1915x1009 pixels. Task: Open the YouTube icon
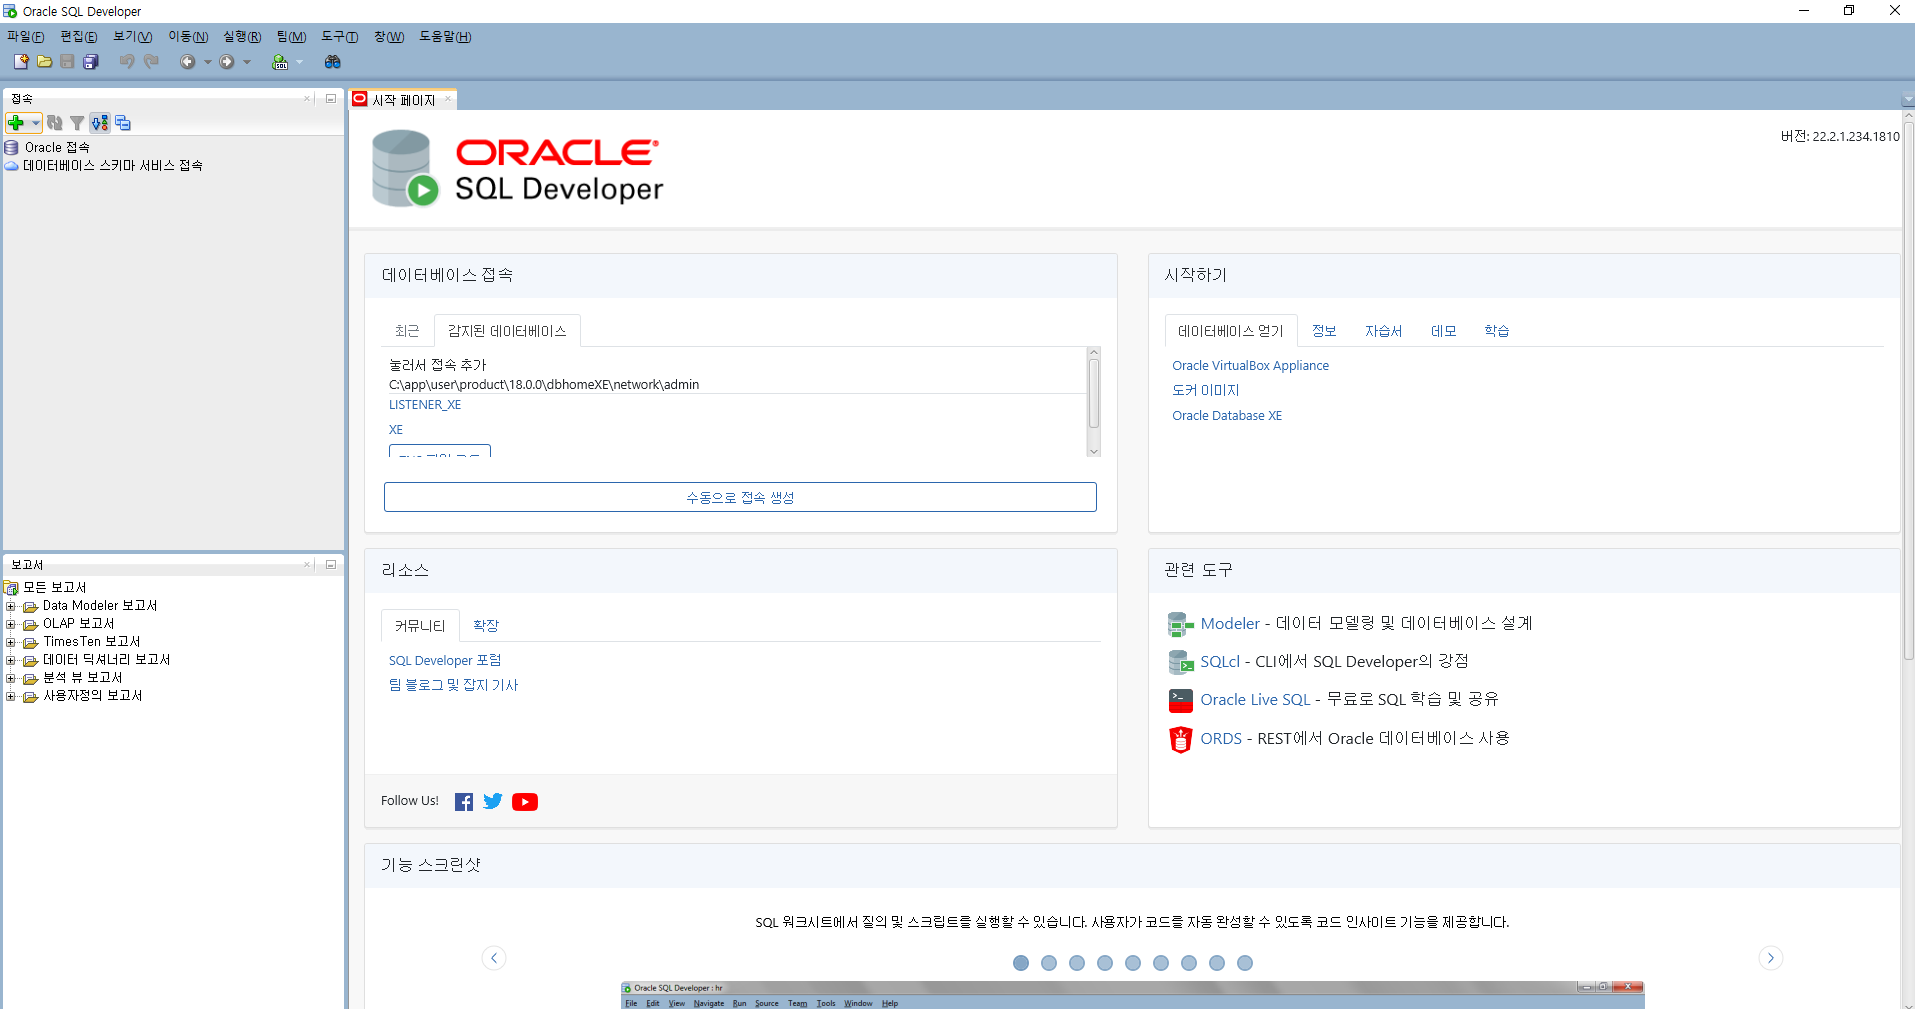click(525, 802)
